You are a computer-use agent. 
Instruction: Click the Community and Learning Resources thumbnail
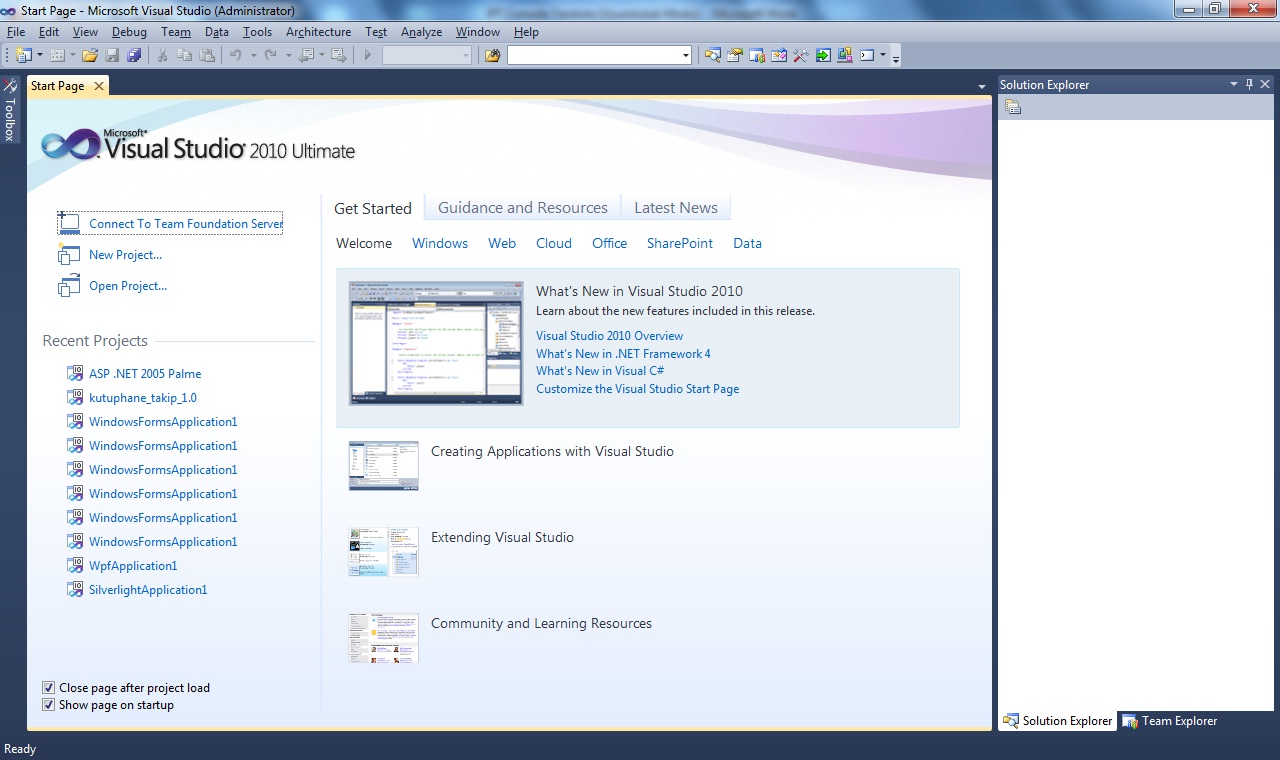coord(384,638)
